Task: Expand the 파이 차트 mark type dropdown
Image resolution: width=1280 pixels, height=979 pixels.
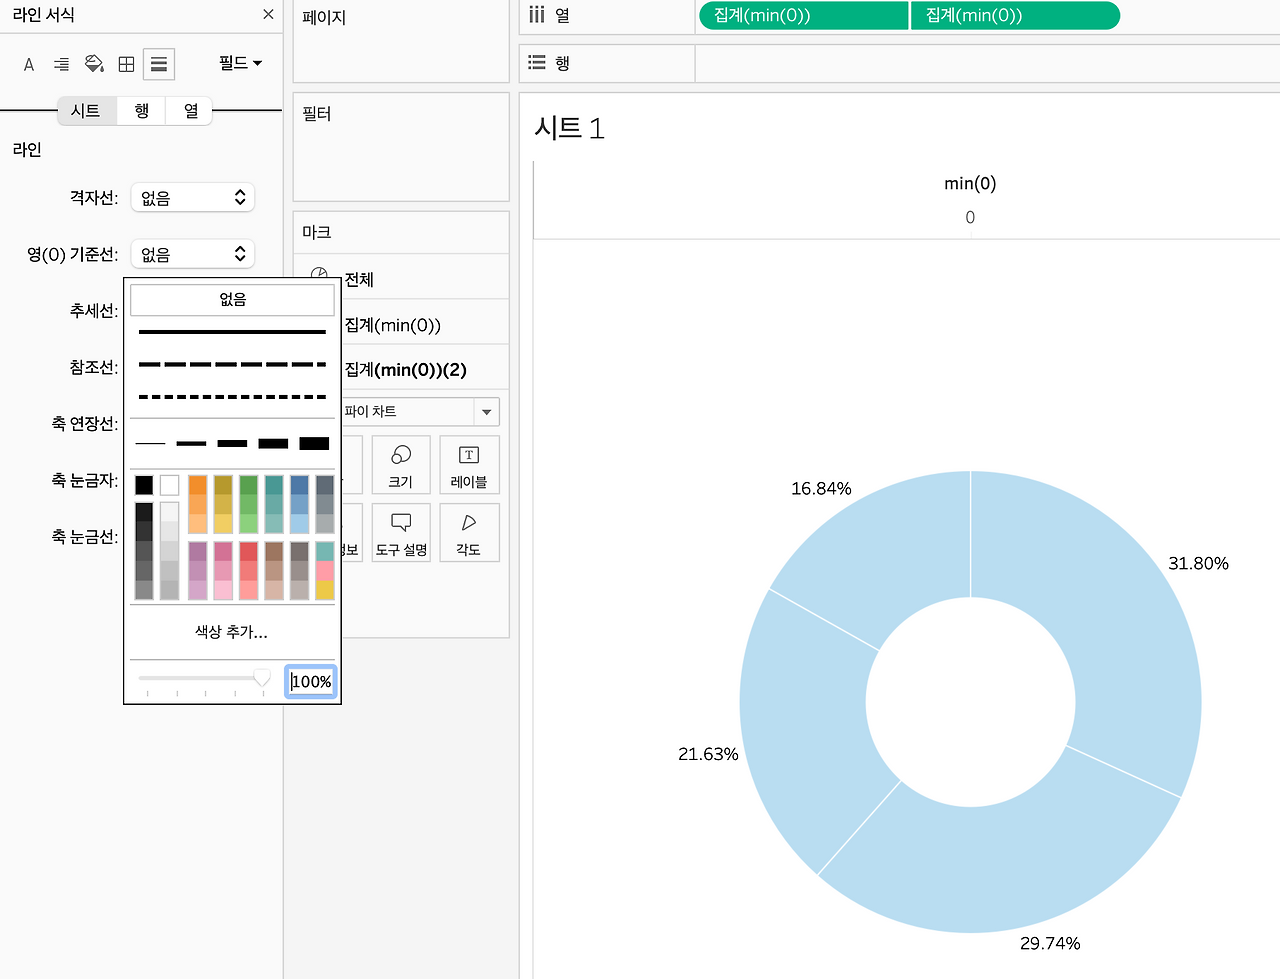Action: point(420,412)
